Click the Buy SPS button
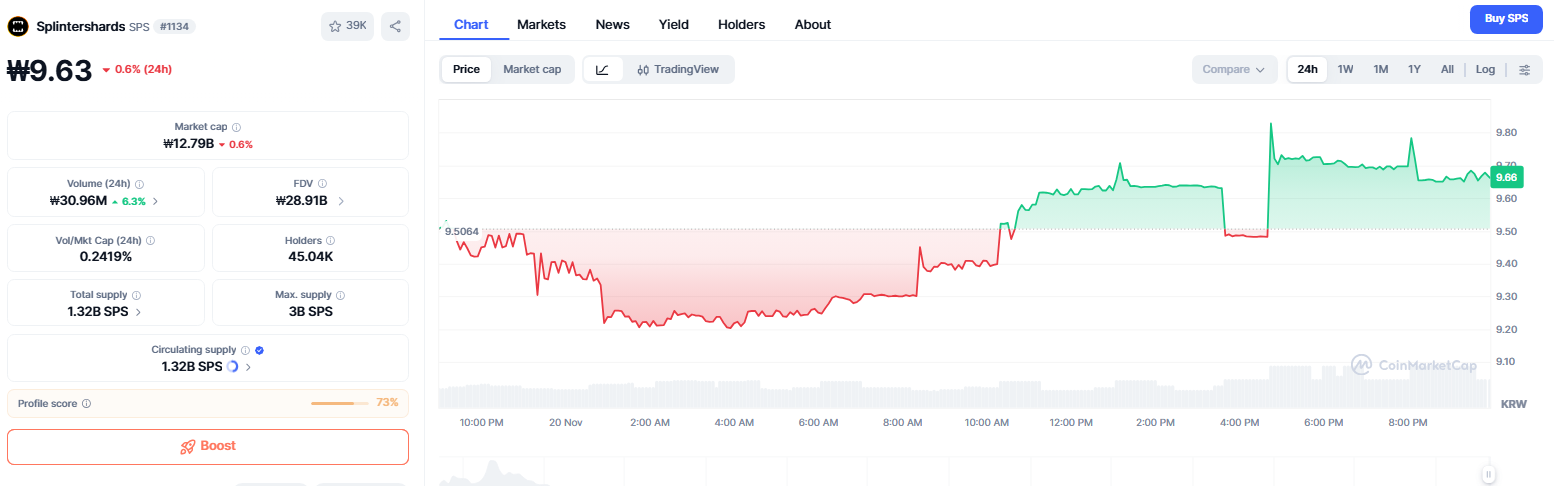Screen dimensions: 1554x486 1506,19
